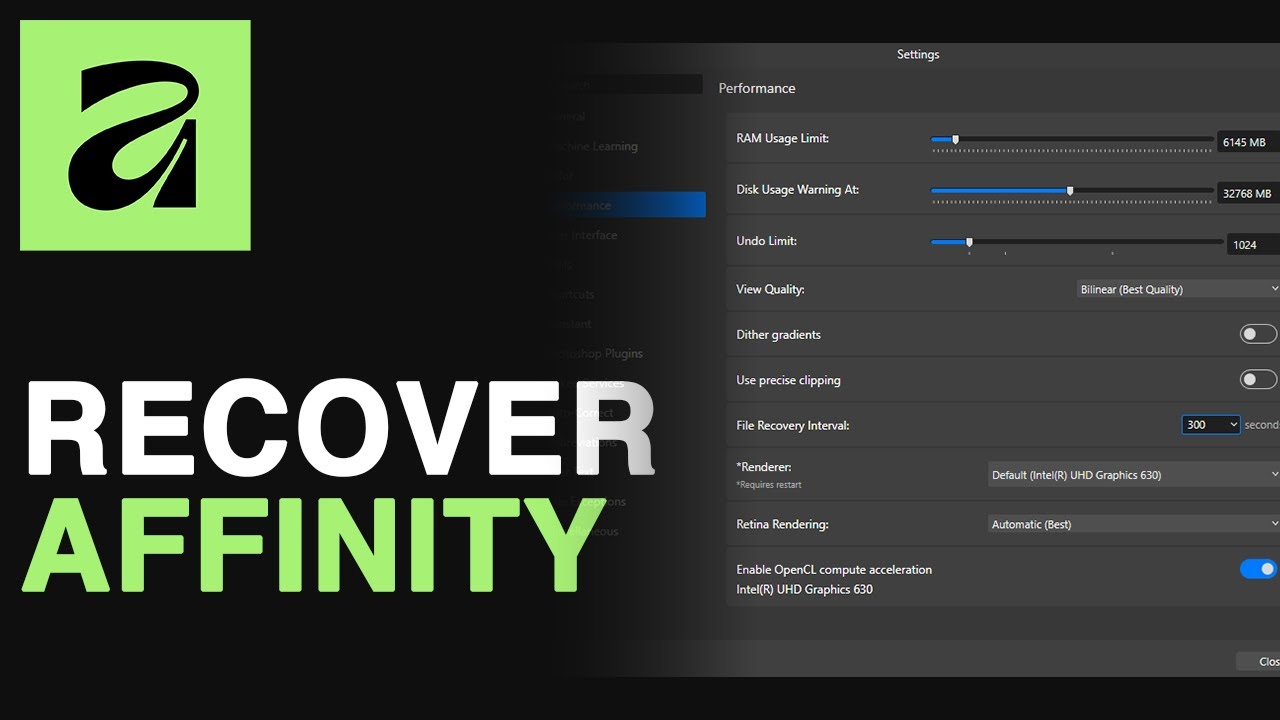The height and width of the screenshot is (720, 1280).
Task: Click the "RAM Usage Limit:" label
Action: coord(783,138)
